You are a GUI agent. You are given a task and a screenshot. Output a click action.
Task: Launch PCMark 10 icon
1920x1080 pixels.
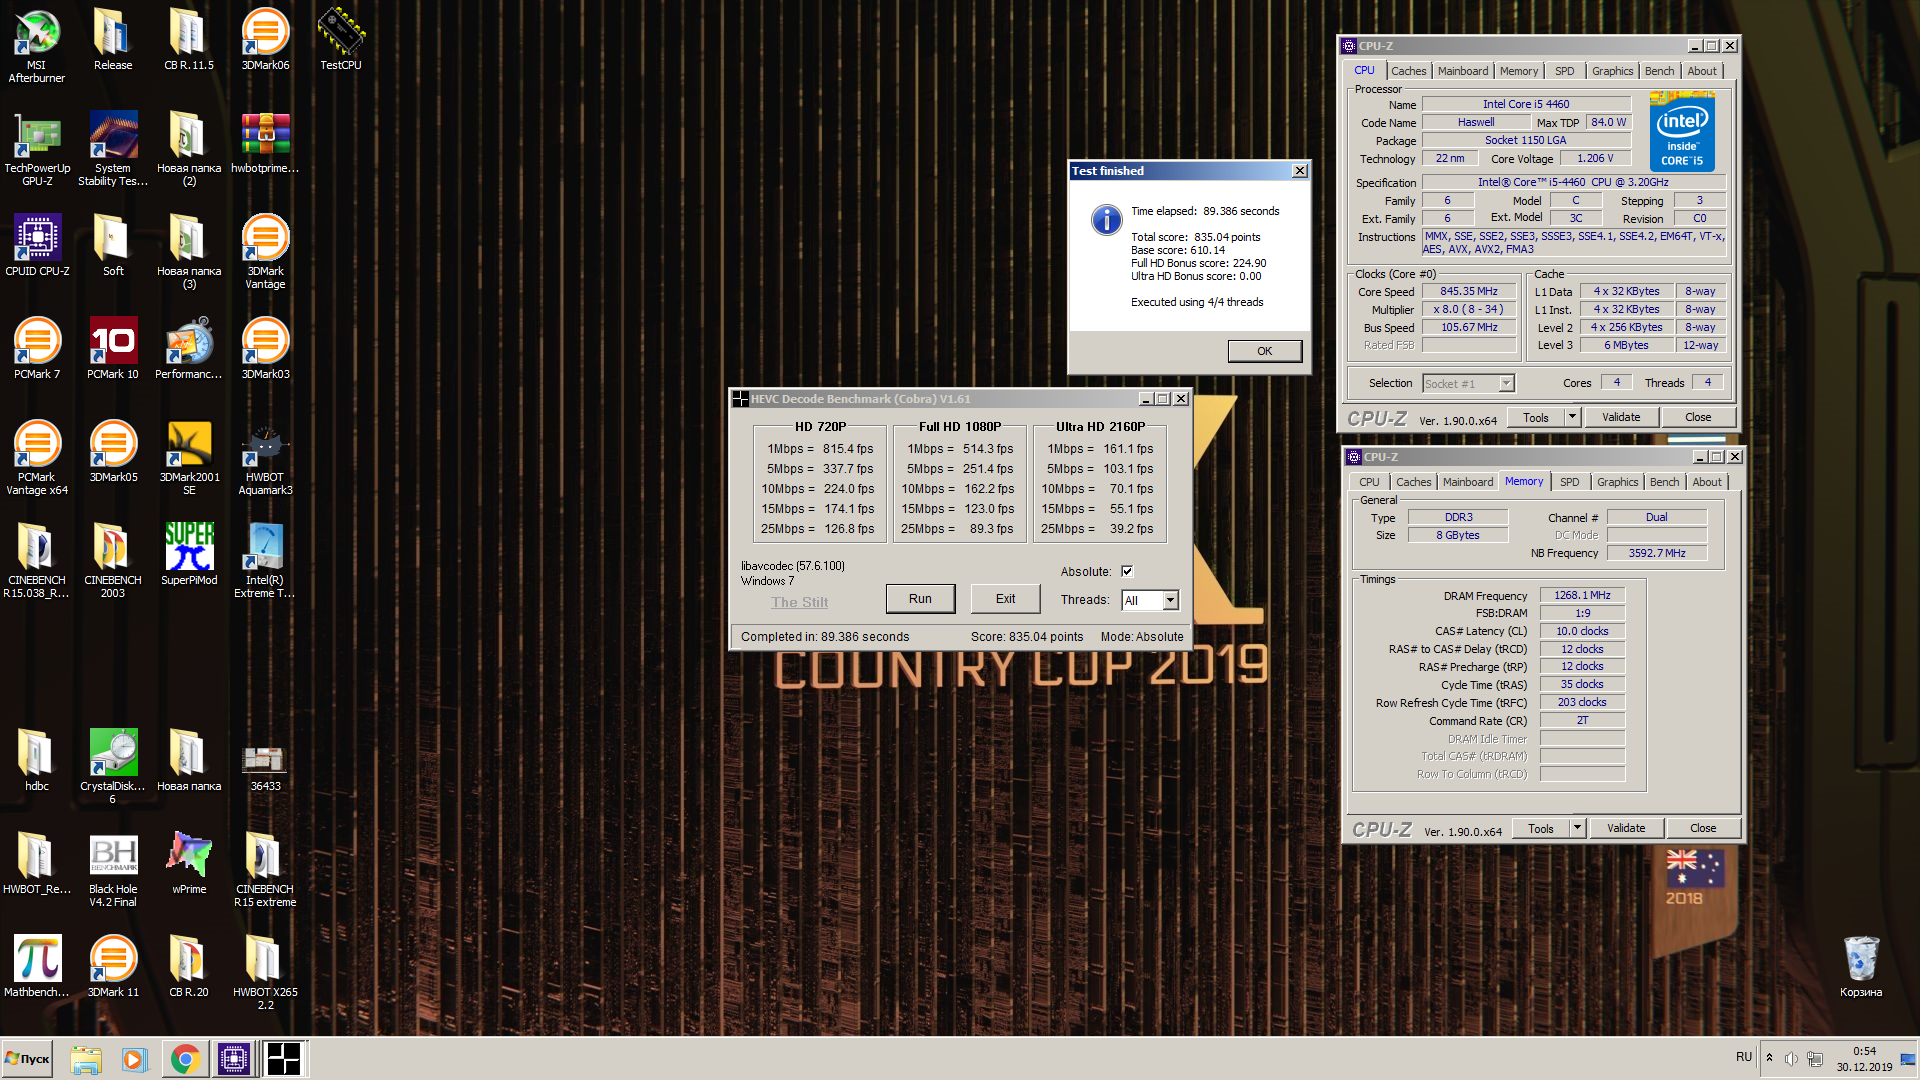(113, 348)
